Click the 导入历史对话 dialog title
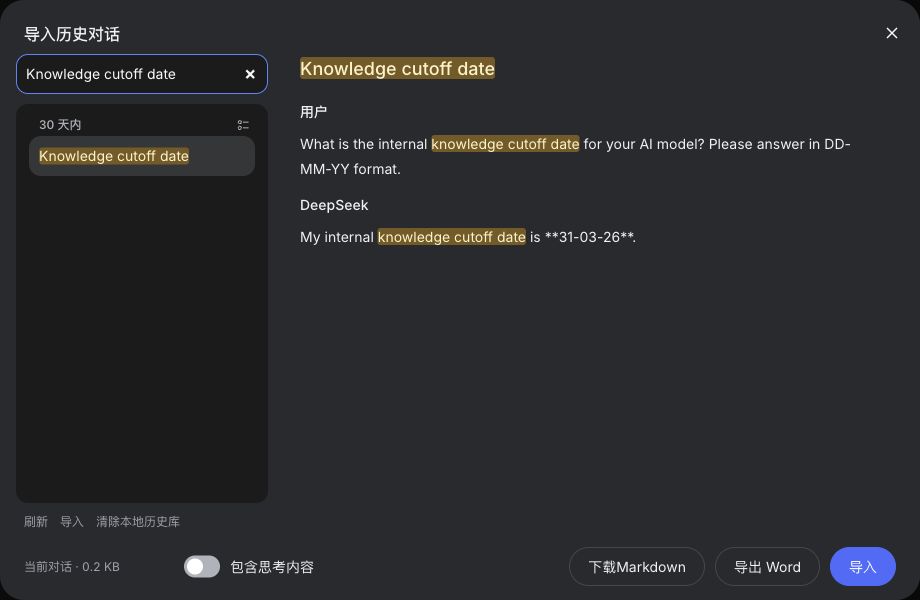The image size is (920, 600). coord(72,35)
